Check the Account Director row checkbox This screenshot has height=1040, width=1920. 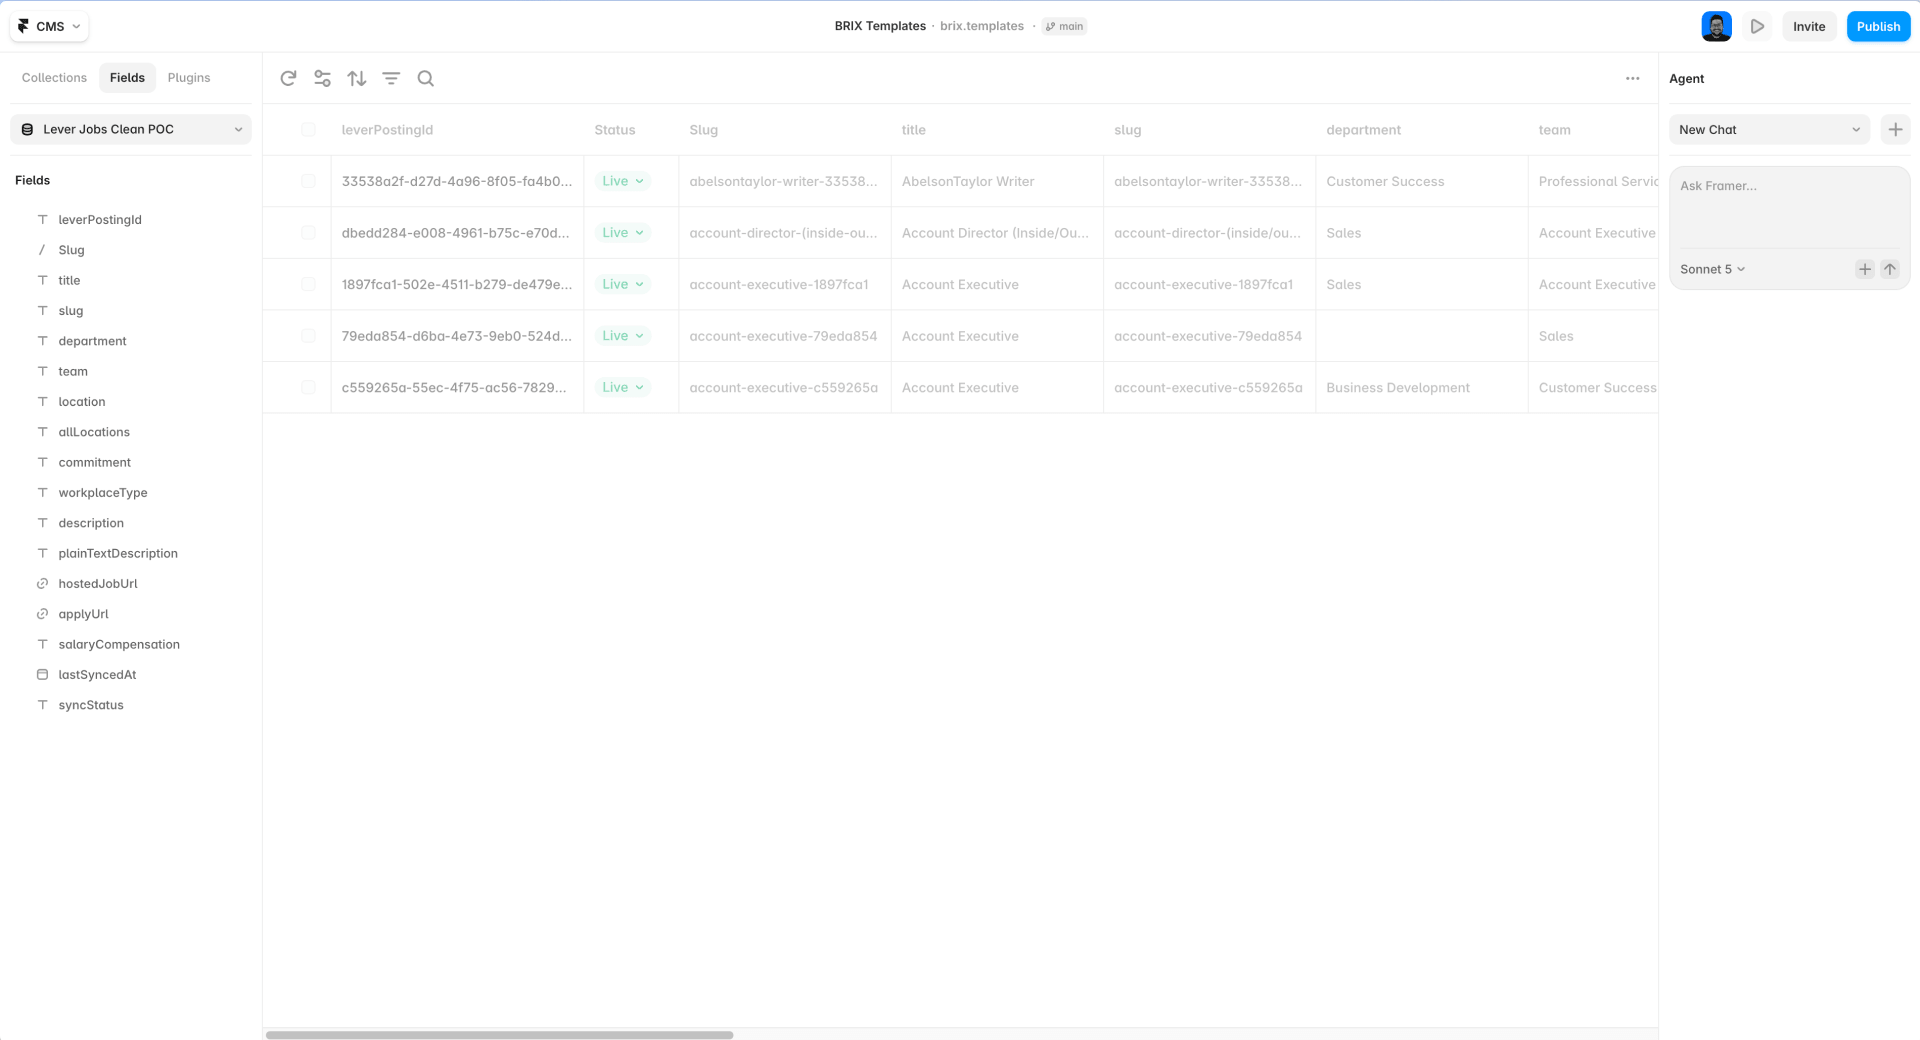pyautogui.click(x=308, y=233)
